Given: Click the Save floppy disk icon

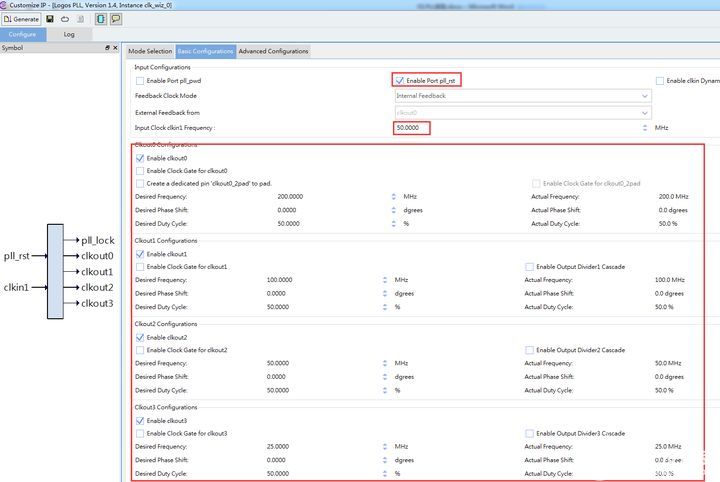Looking at the screenshot, I should pos(50,19).
